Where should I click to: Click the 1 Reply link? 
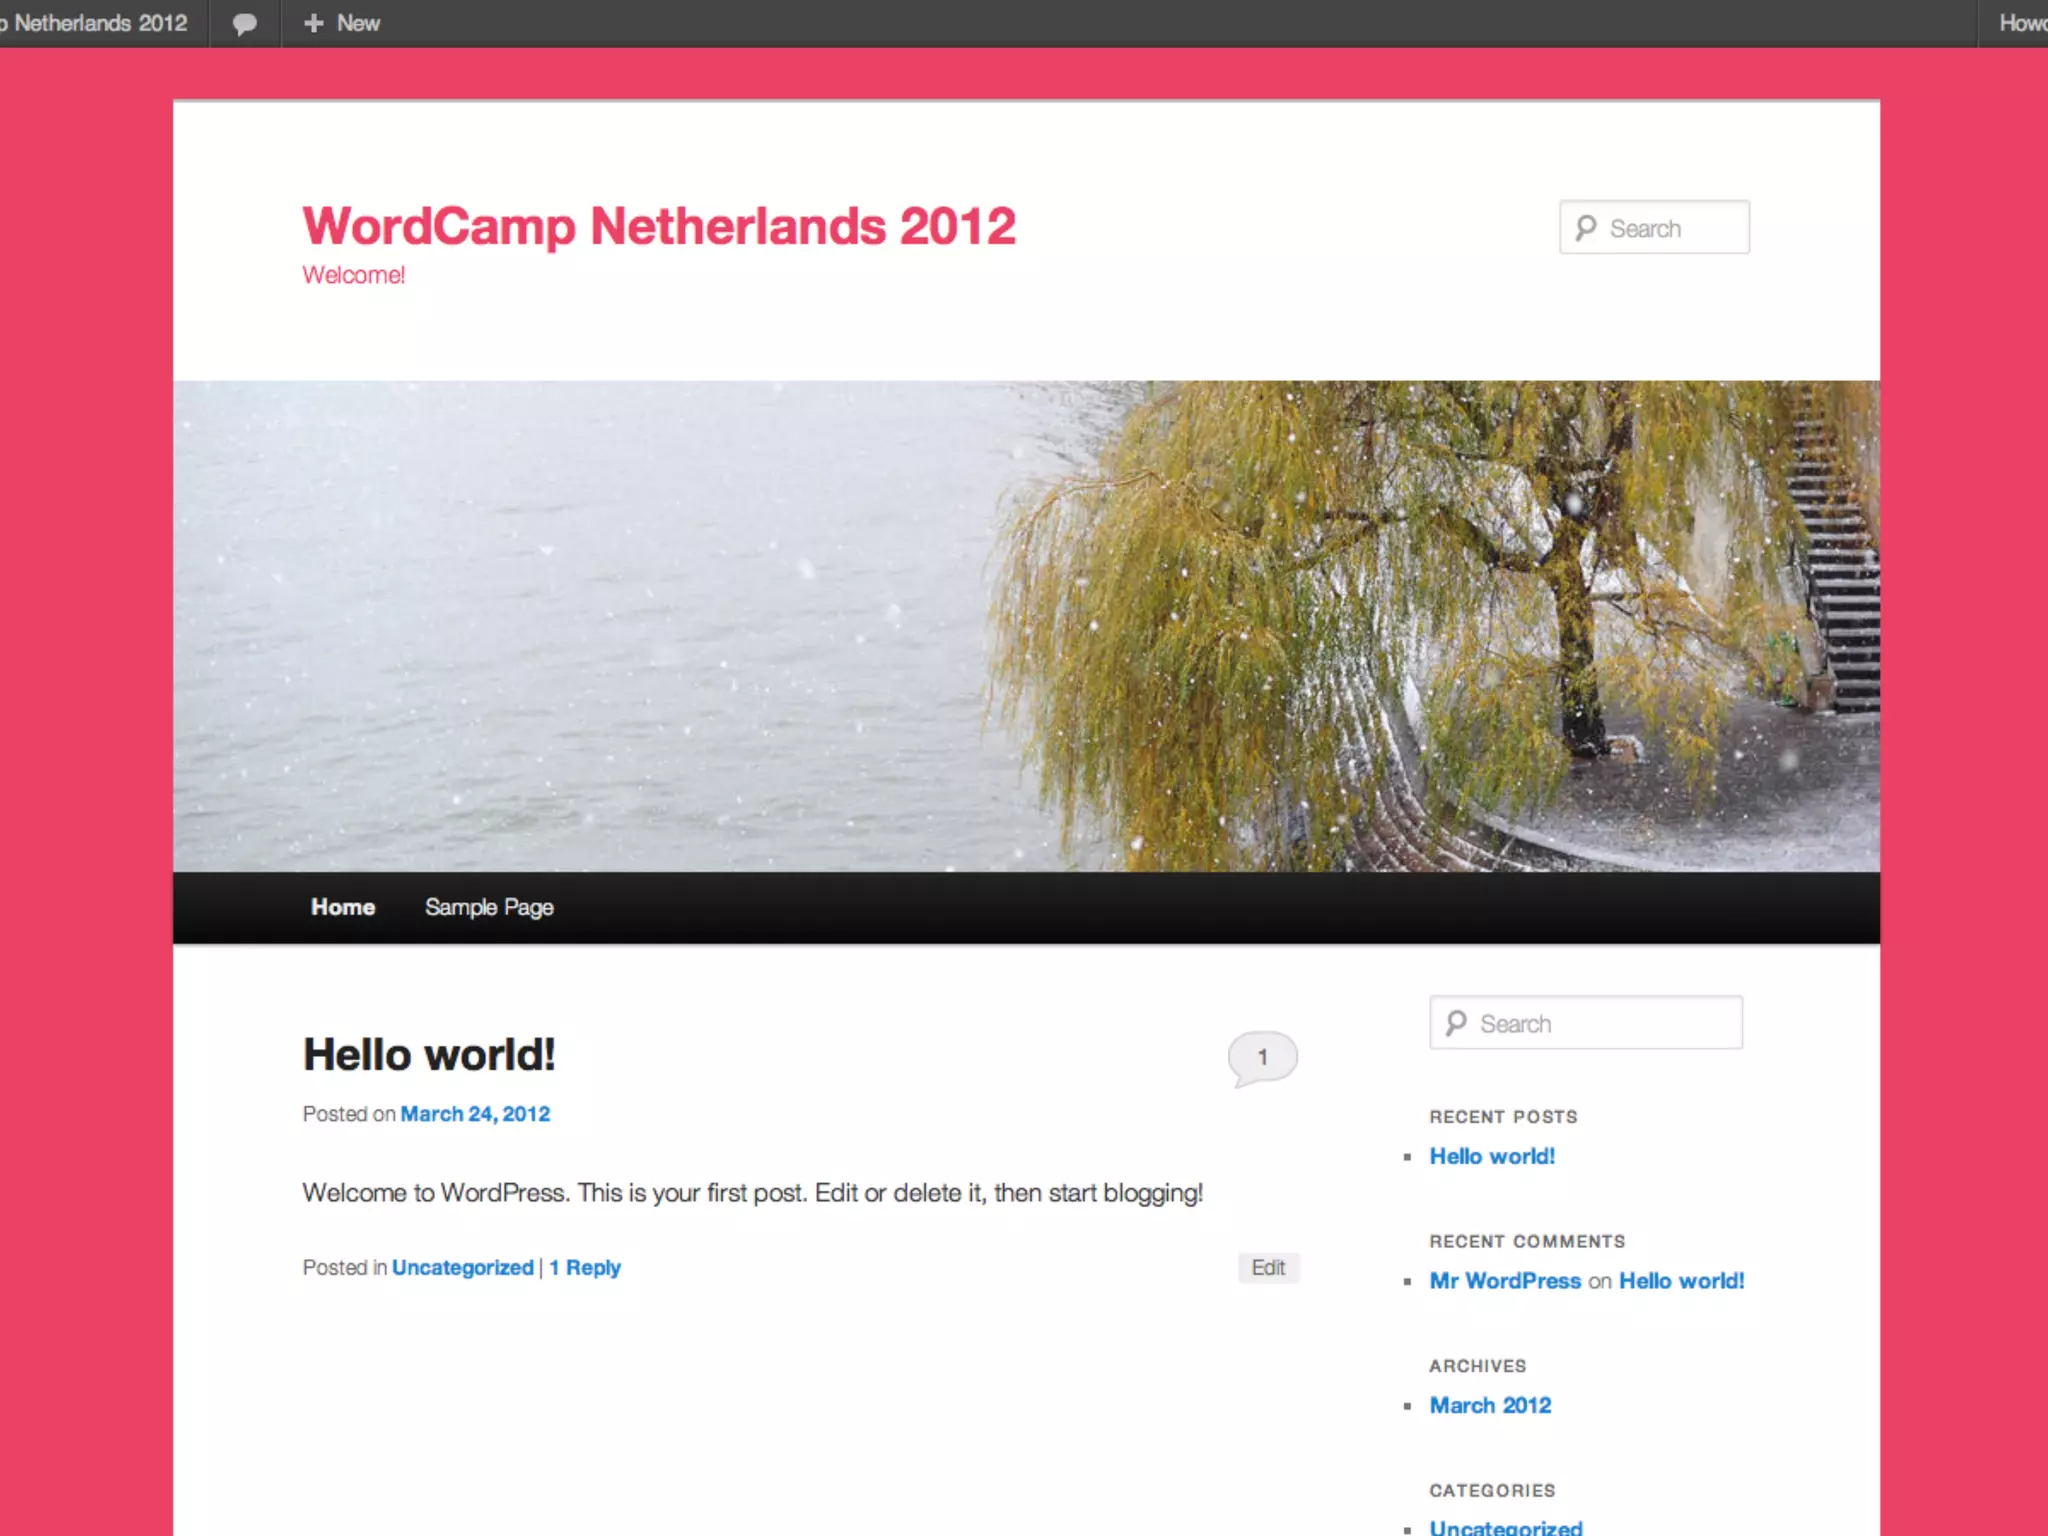585,1268
